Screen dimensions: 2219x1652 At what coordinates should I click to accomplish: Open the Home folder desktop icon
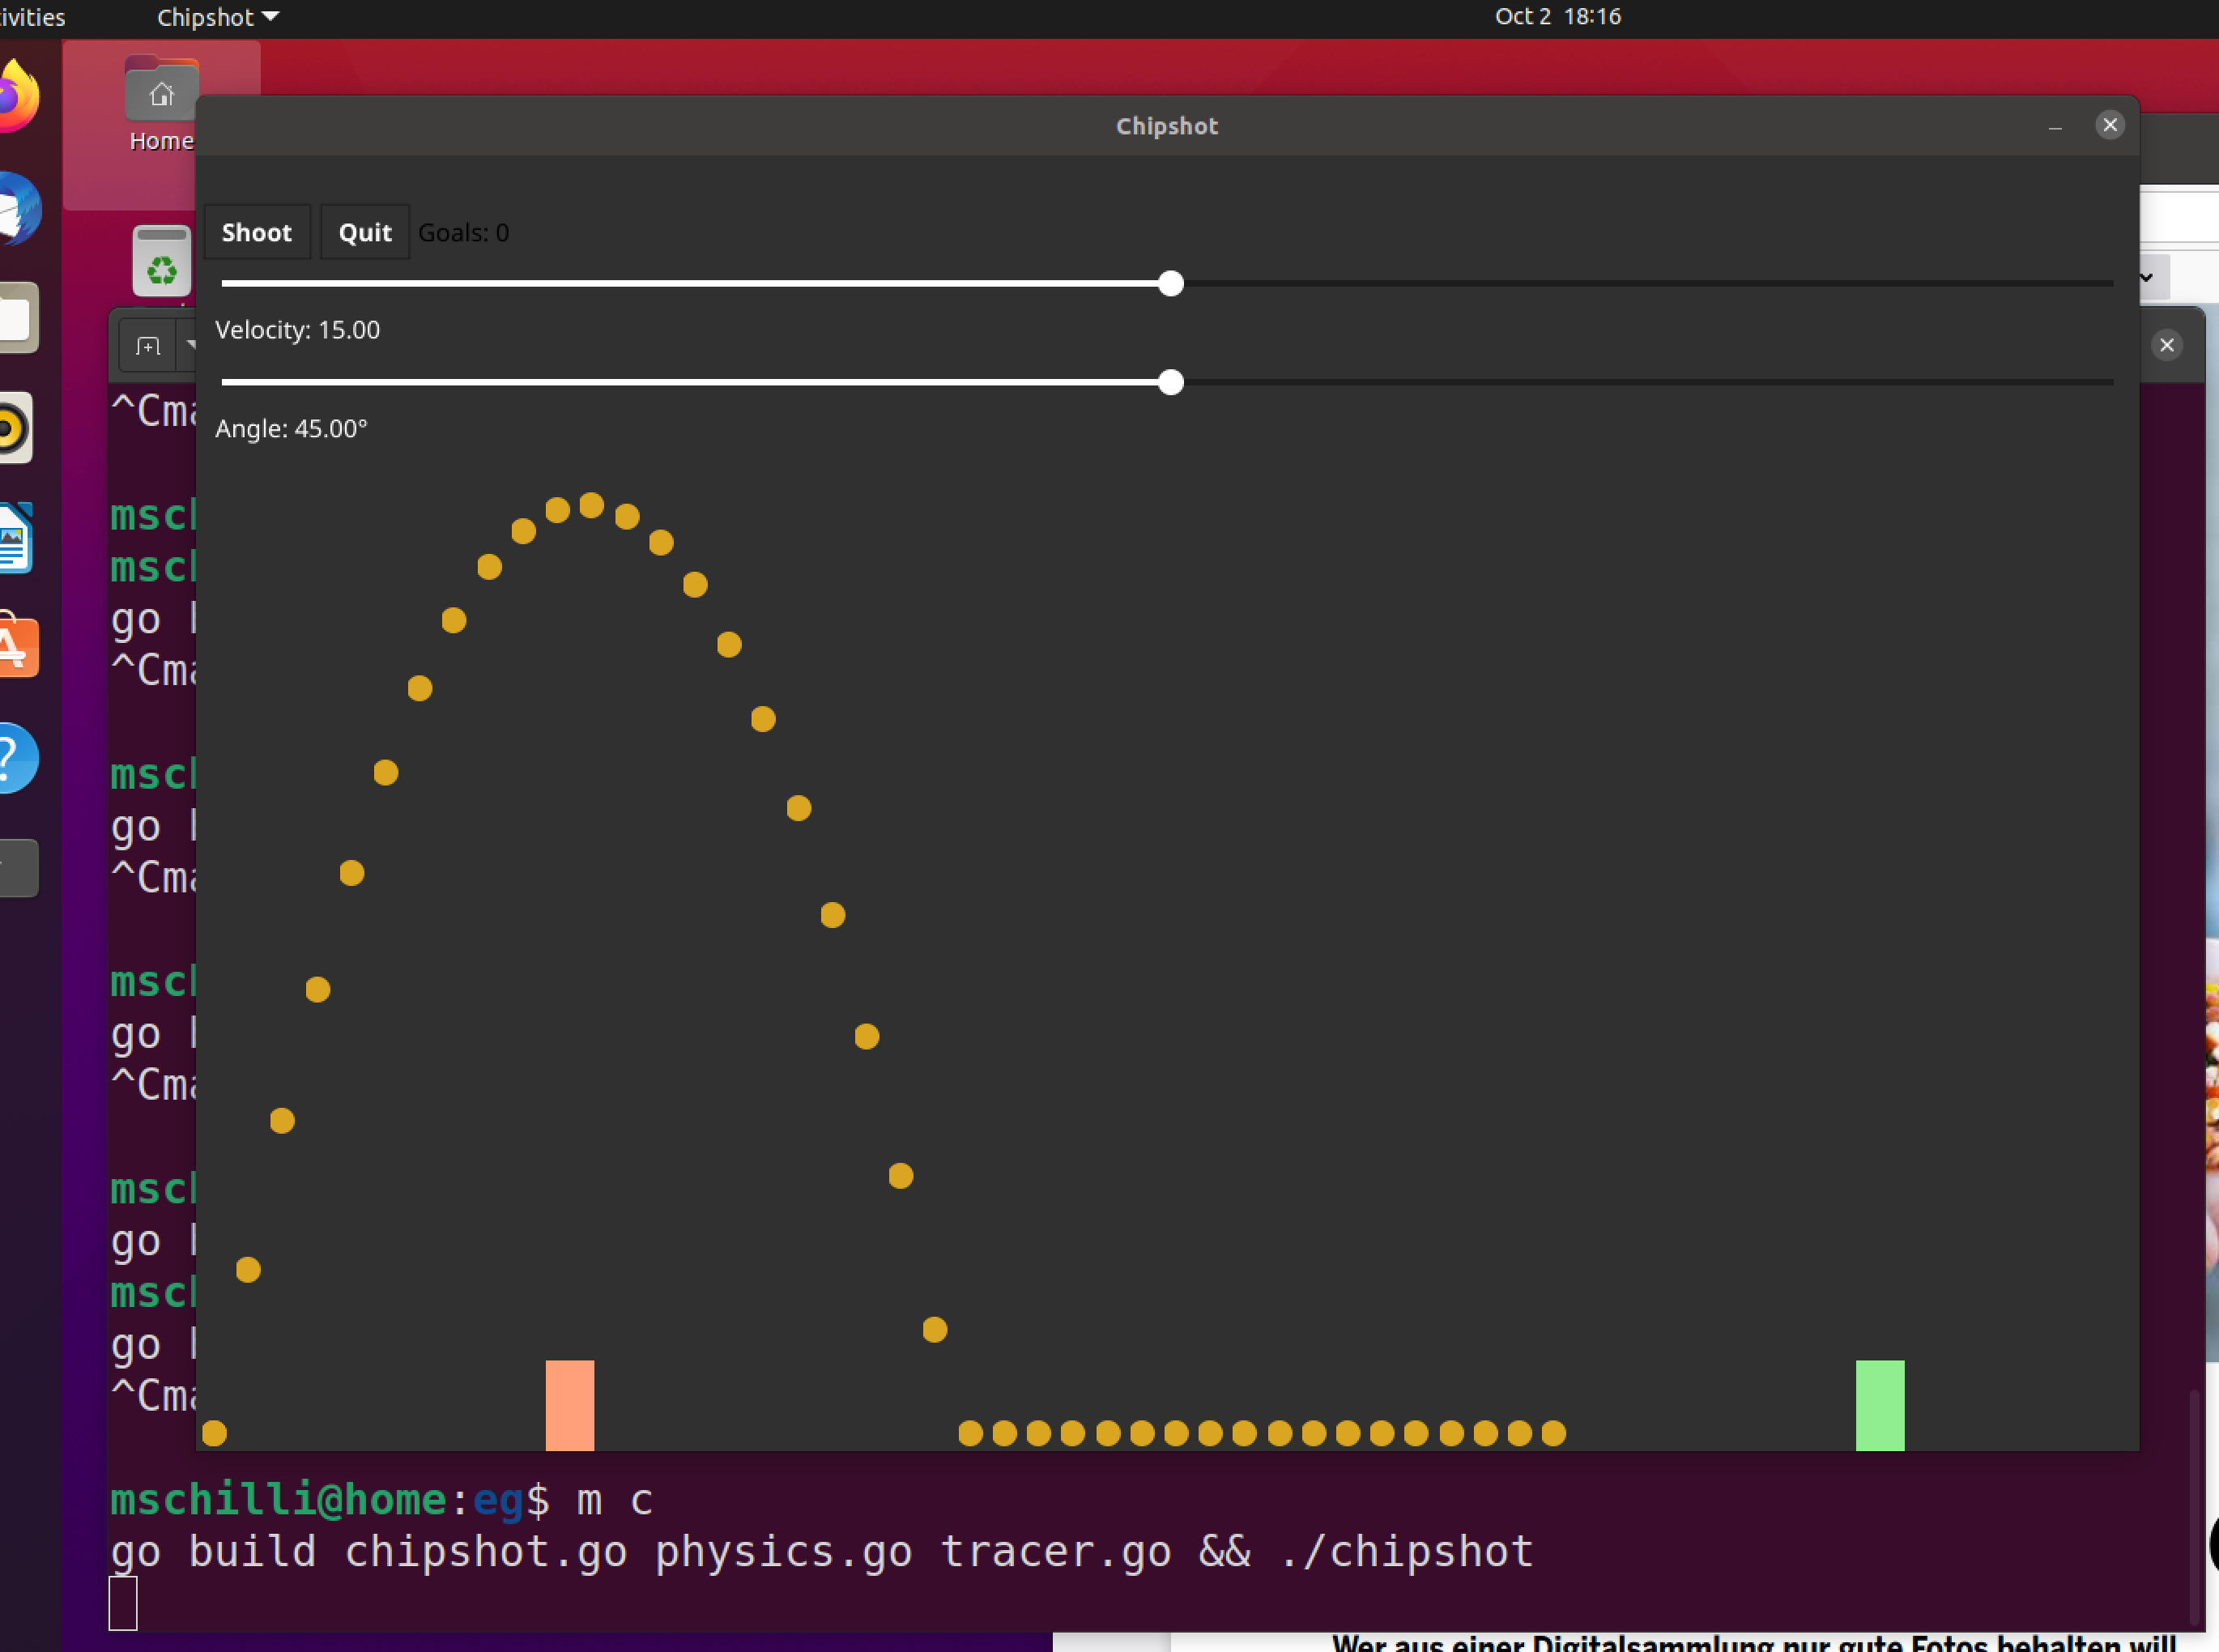coord(161,104)
